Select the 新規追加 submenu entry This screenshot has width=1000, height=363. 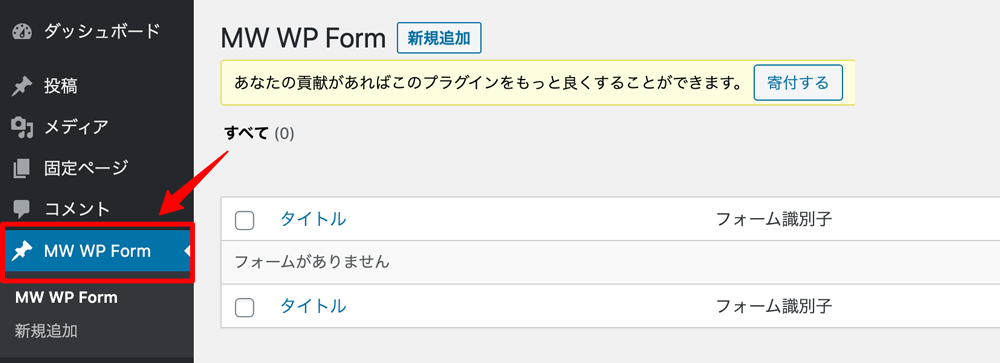46,331
